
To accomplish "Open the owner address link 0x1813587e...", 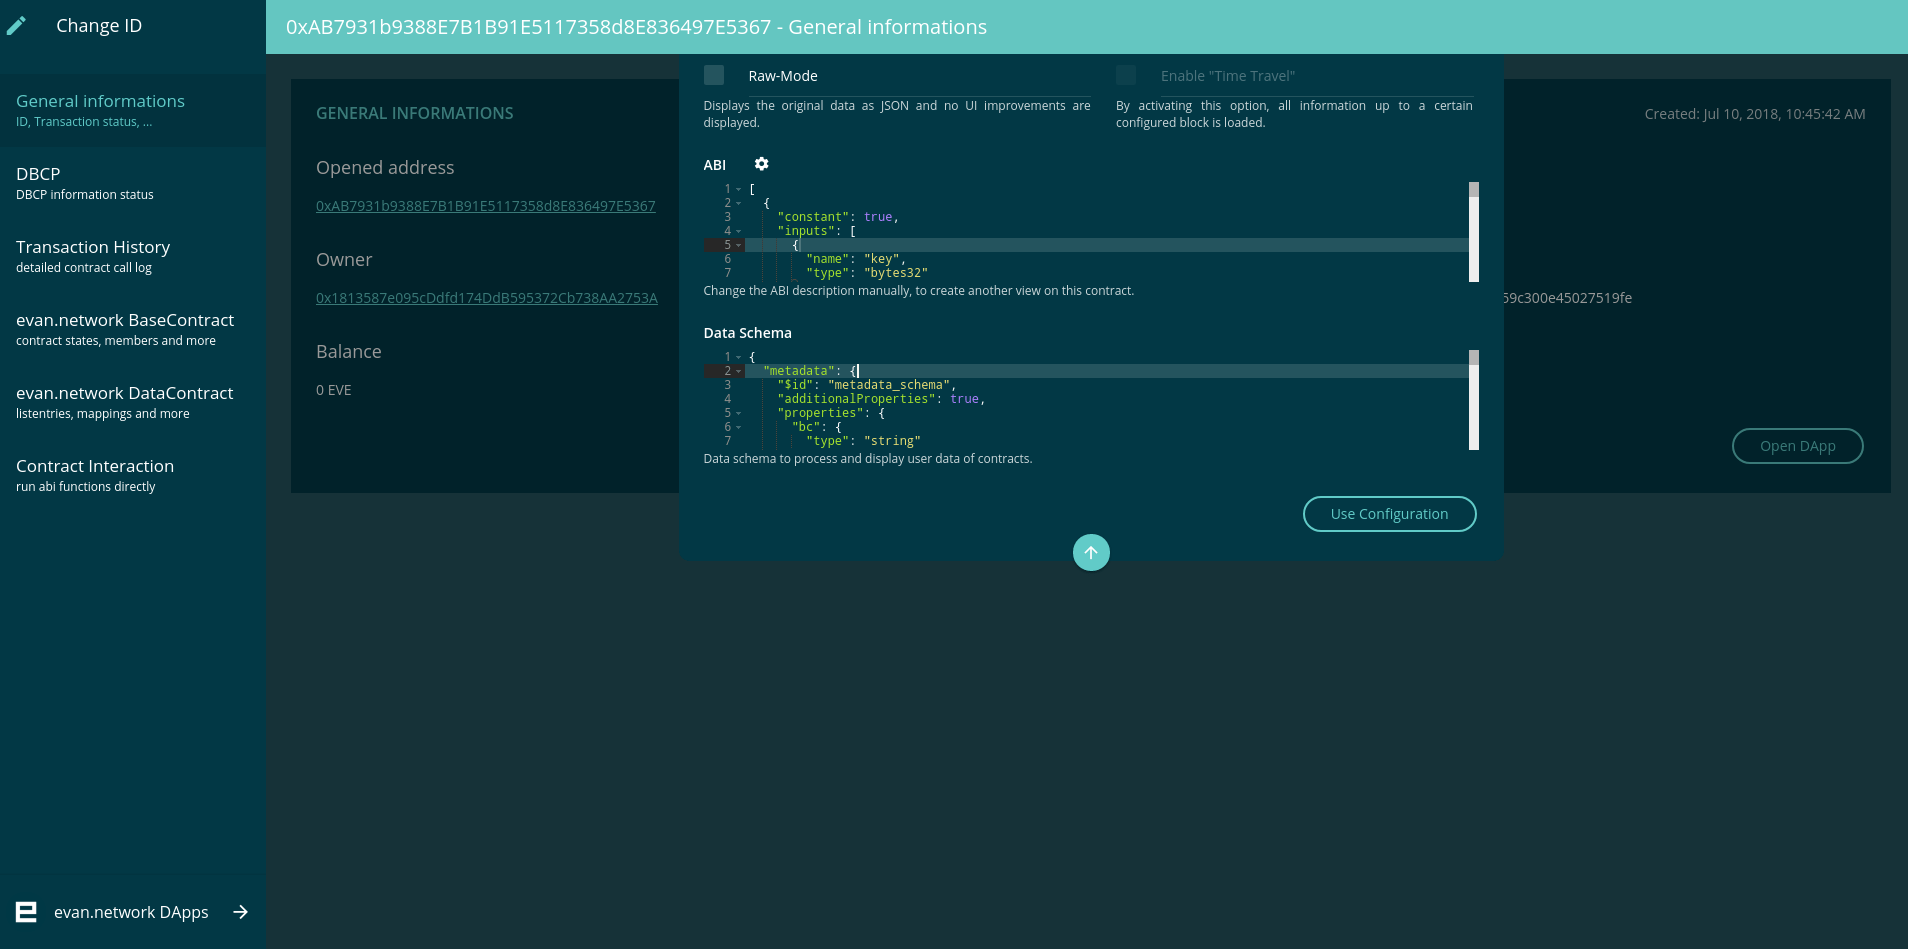I will tap(487, 298).
